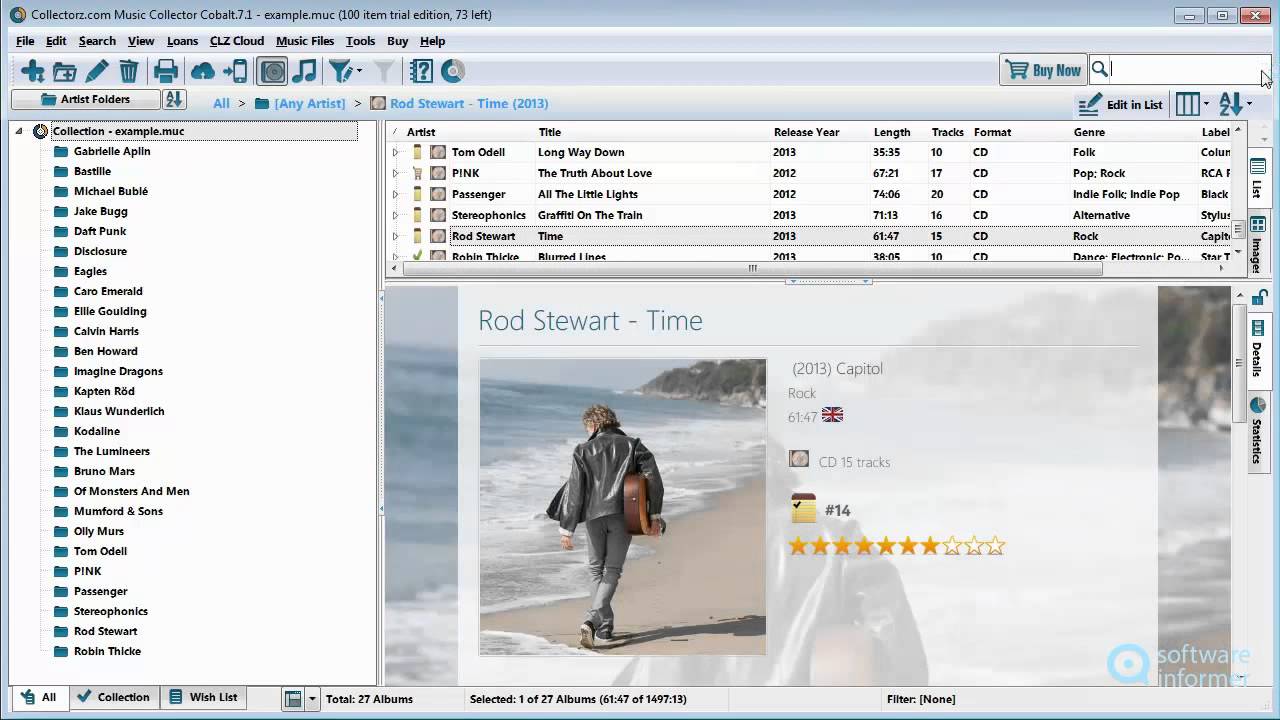Click the CLZ Cloud sync icon

(x=203, y=71)
